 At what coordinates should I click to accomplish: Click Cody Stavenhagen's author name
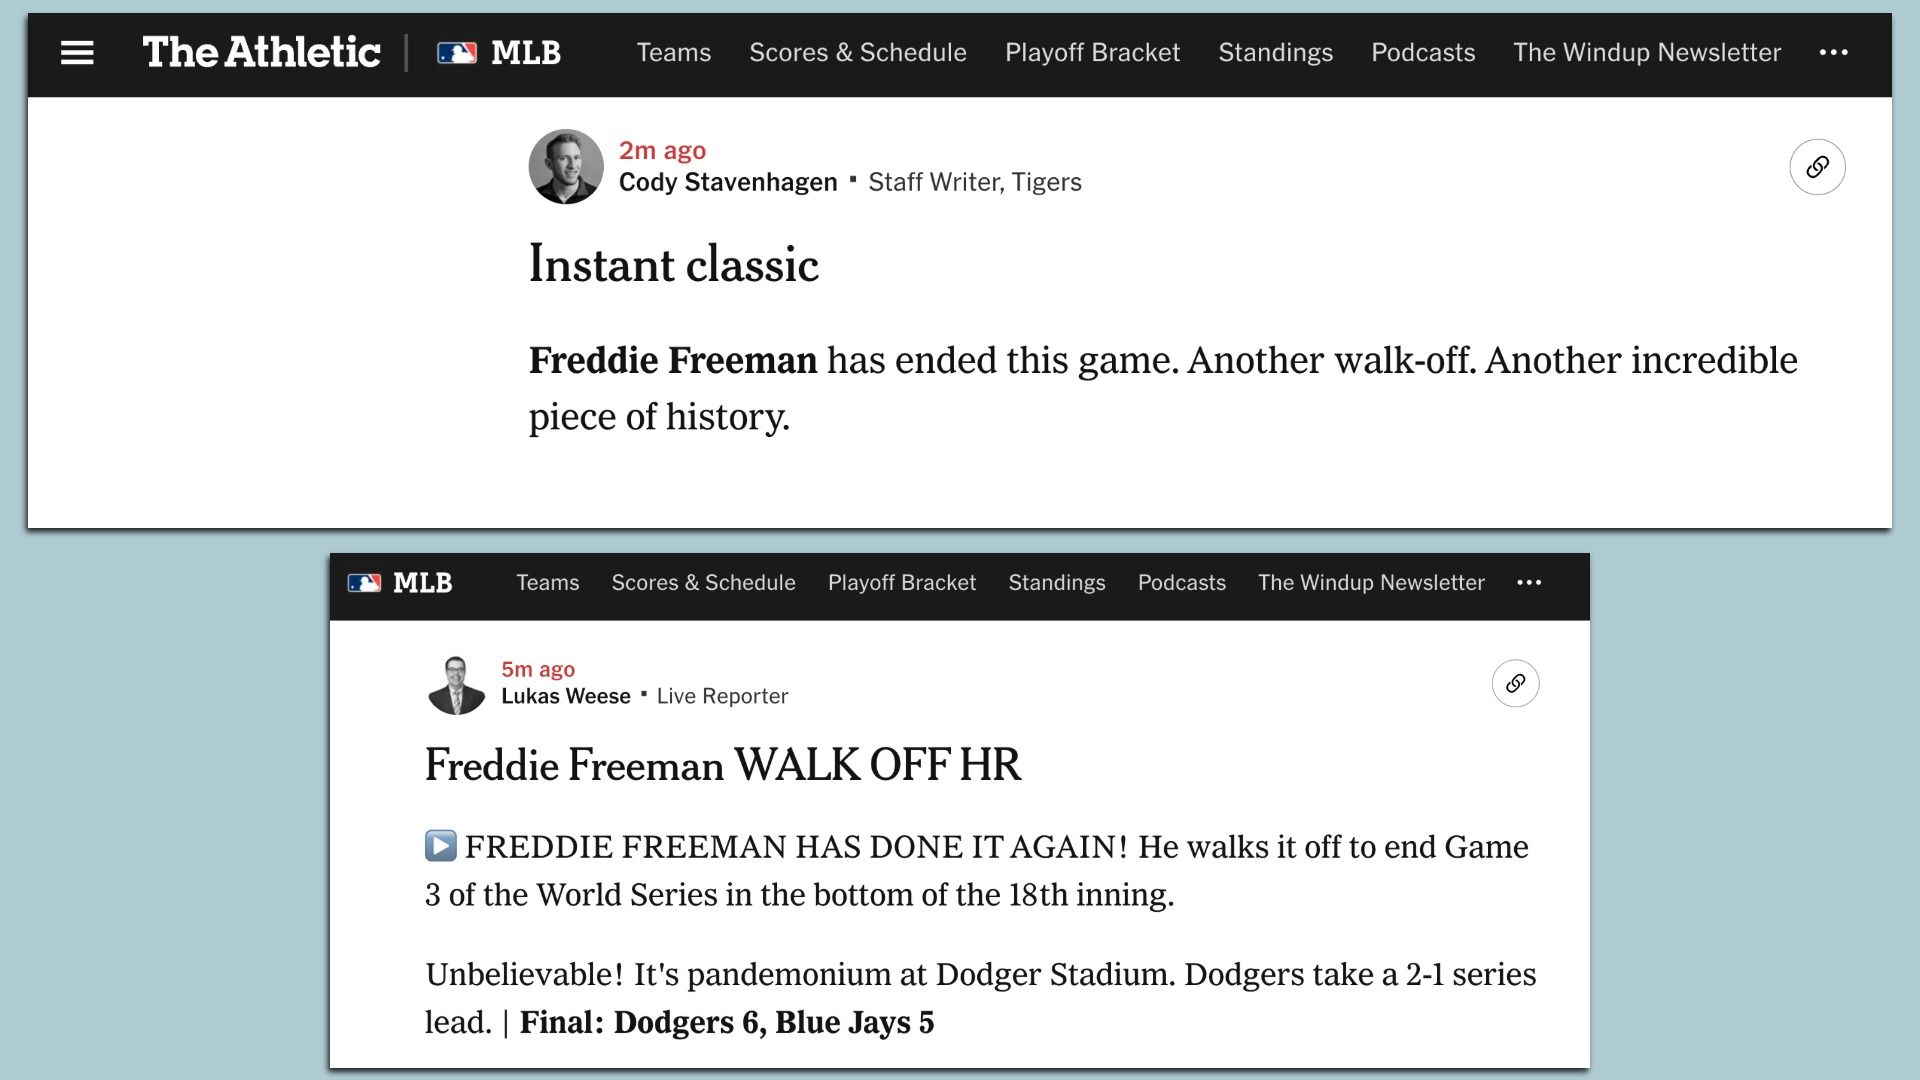(x=728, y=182)
